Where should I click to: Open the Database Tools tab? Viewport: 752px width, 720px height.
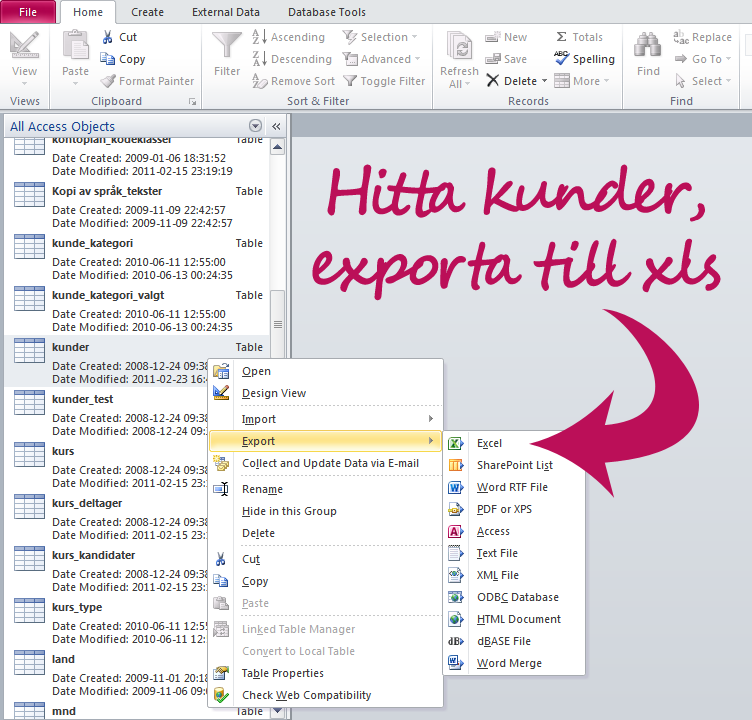tap(326, 12)
